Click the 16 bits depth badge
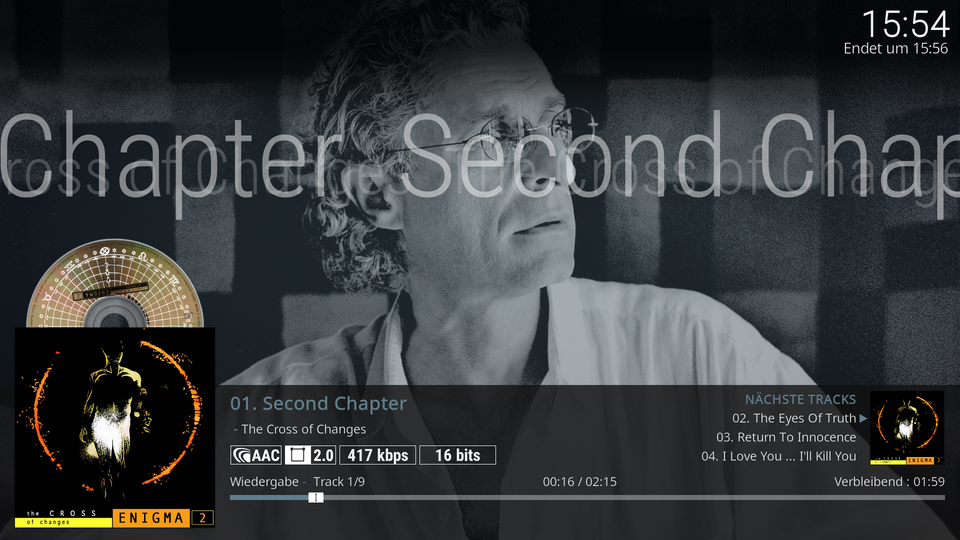This screenshot has width=960, height=540. click(x=457, y=456)
